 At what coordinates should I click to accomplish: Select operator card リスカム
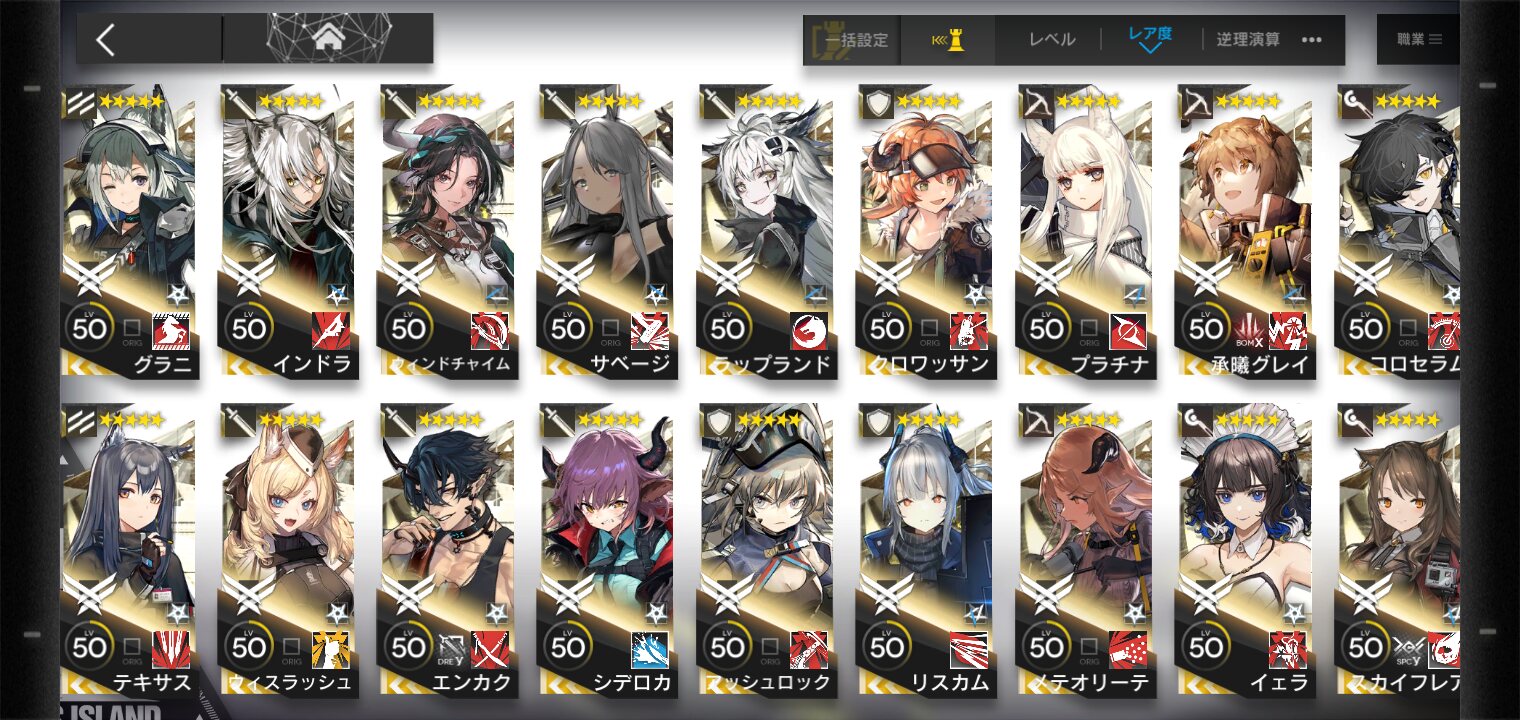(x=926, y=551)
